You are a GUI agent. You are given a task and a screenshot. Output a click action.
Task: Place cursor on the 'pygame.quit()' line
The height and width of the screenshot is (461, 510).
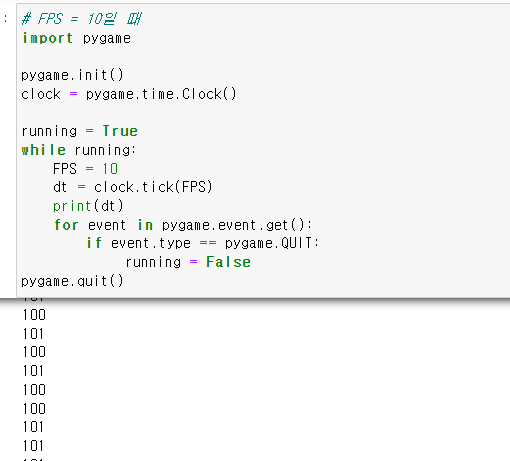72,281
